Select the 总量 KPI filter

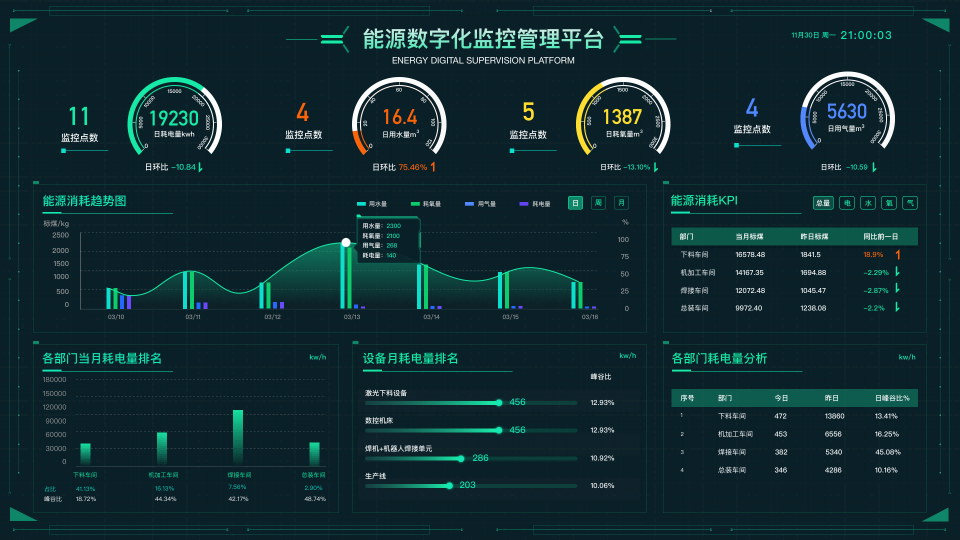pyautogui.click(x=823, y=203)
